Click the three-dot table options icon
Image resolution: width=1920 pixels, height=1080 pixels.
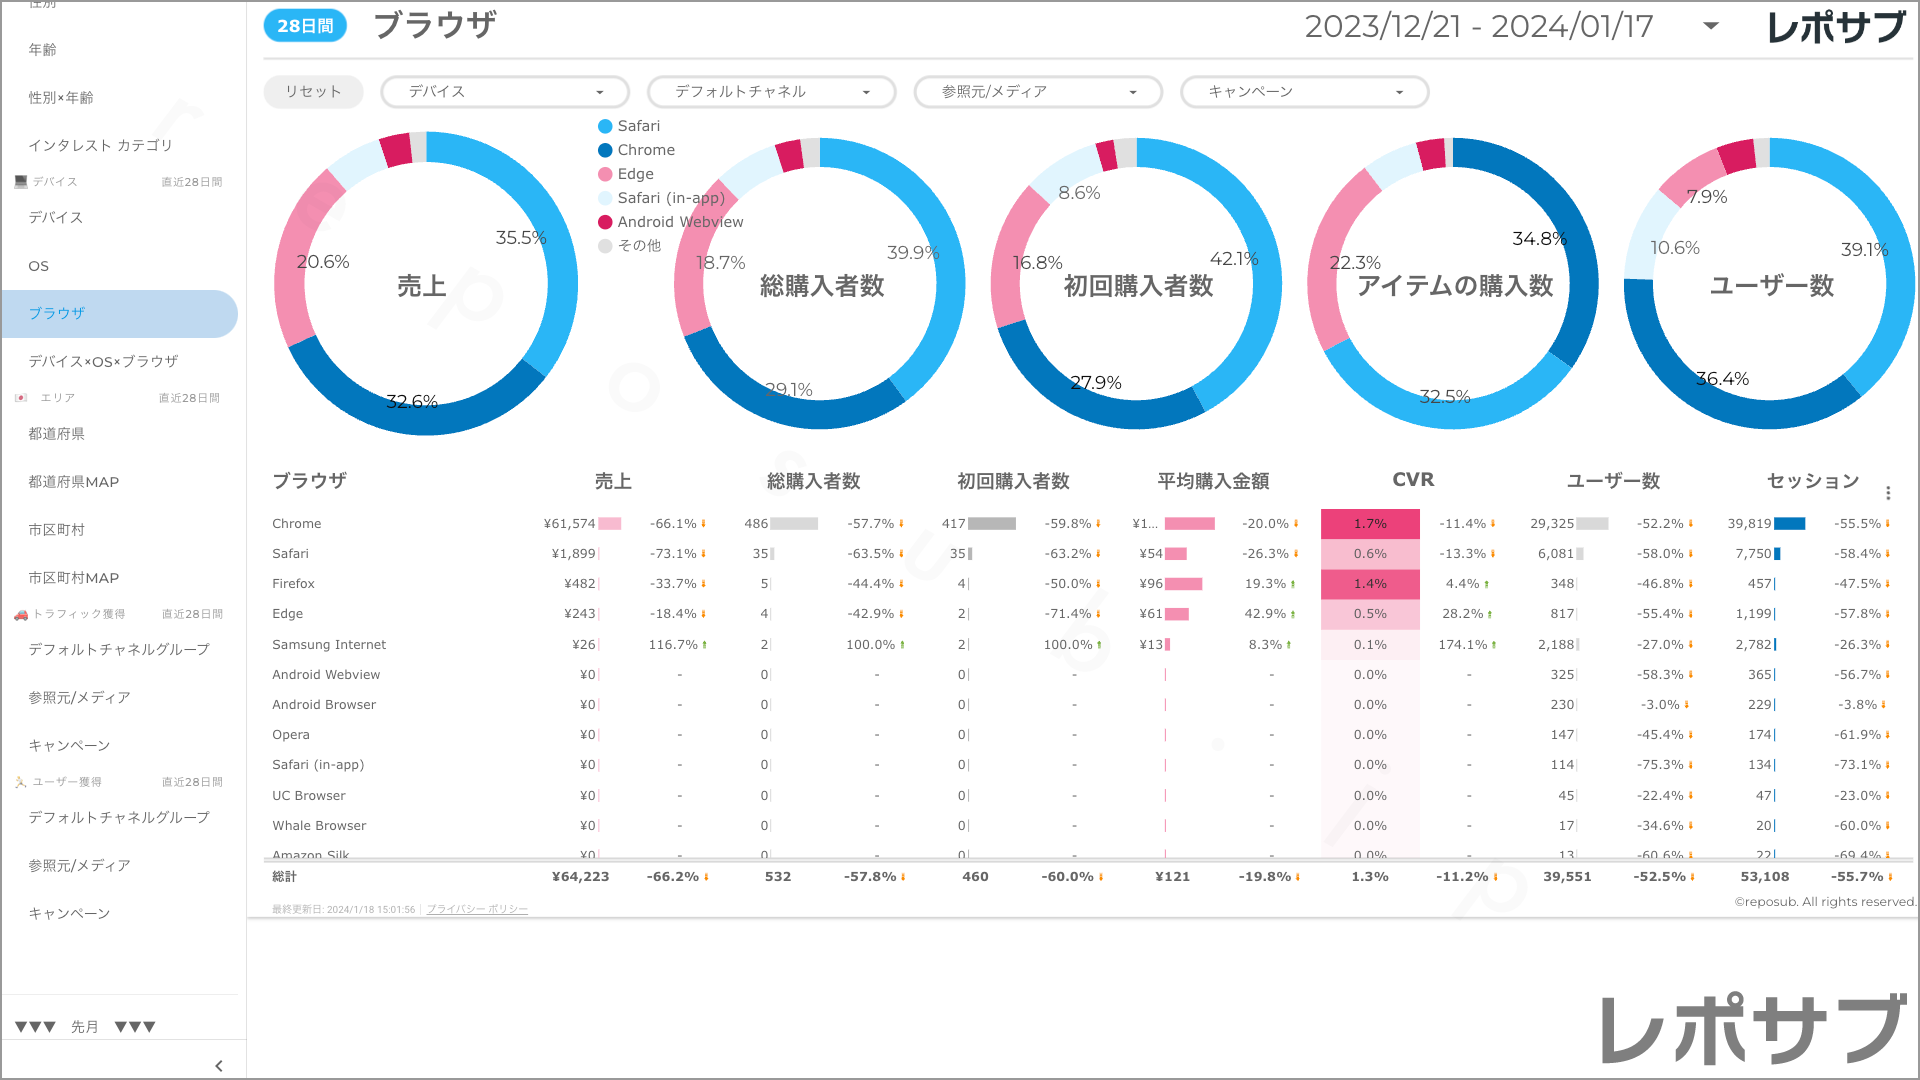click(1888, 493)
